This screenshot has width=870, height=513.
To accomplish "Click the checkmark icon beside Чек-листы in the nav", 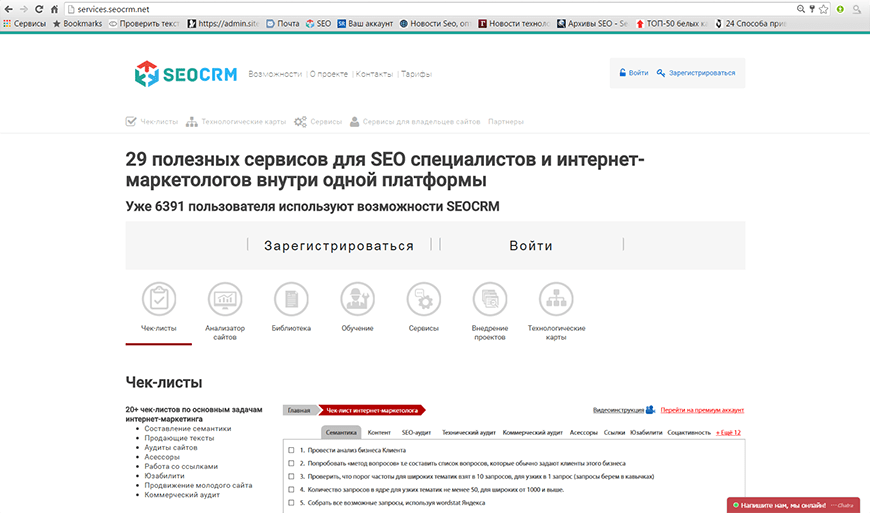I will [x=131, y=121].
